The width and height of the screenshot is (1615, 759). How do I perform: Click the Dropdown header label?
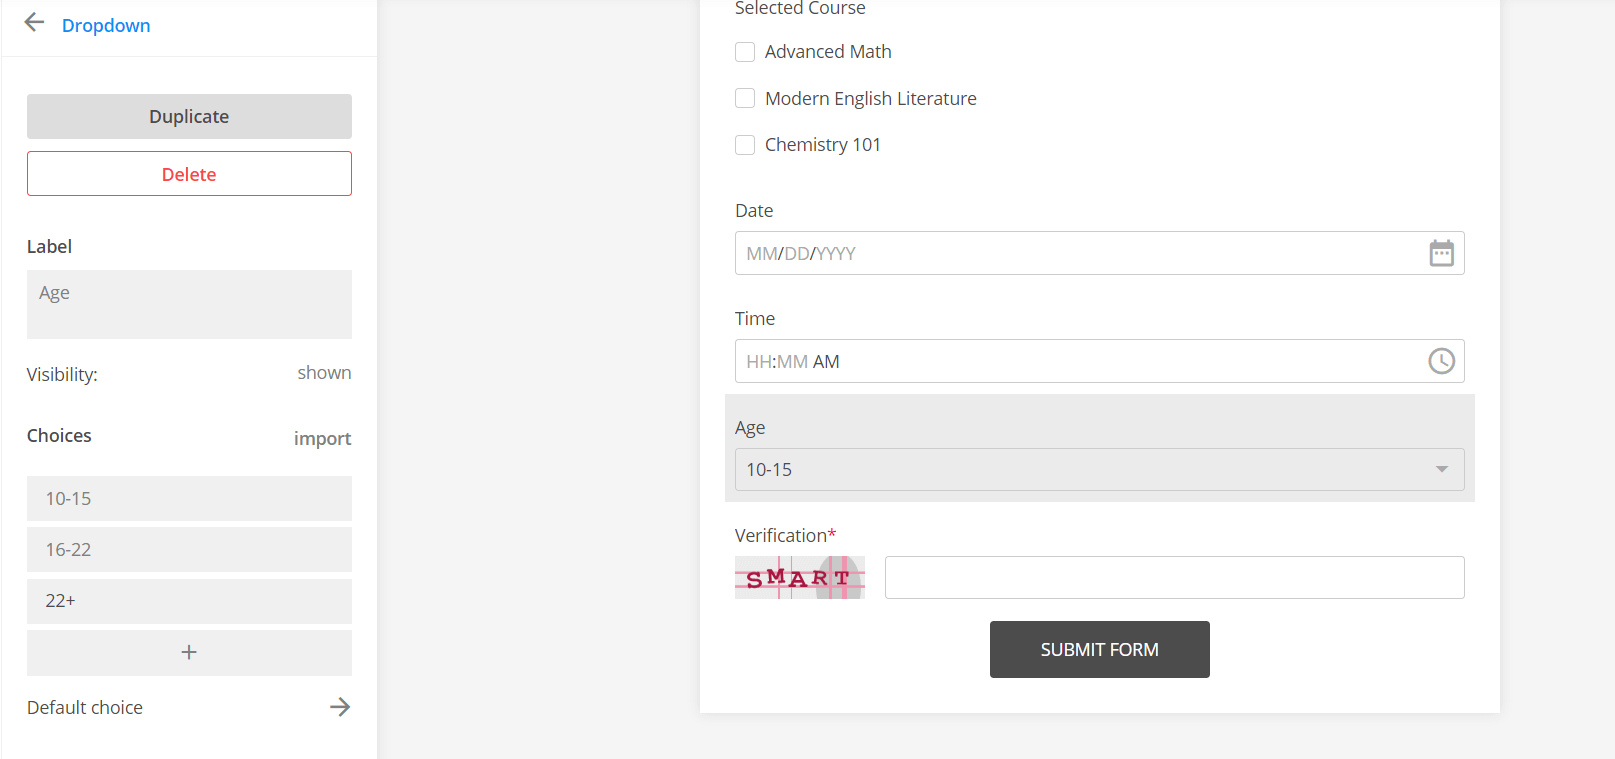click(x=106, y=25)
